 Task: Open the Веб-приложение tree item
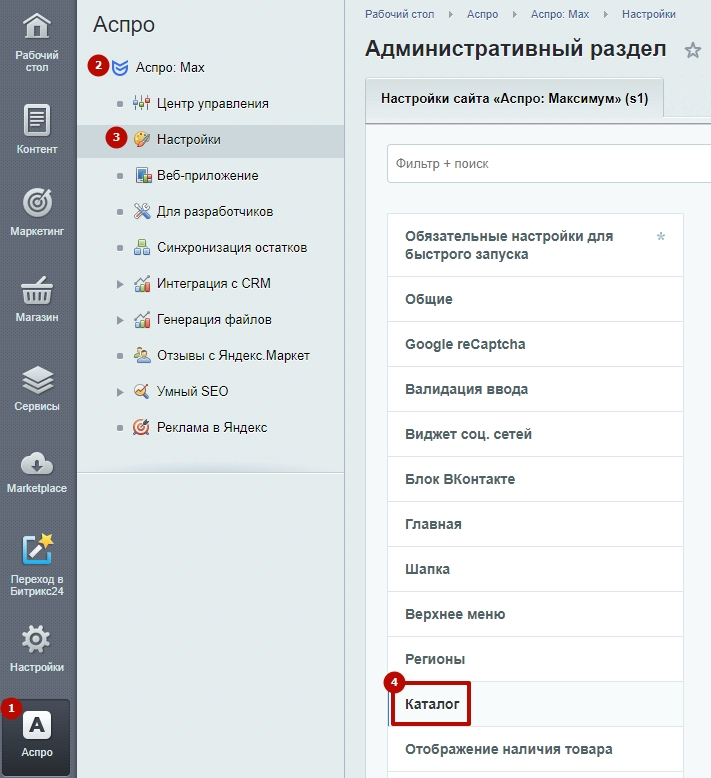207,176
